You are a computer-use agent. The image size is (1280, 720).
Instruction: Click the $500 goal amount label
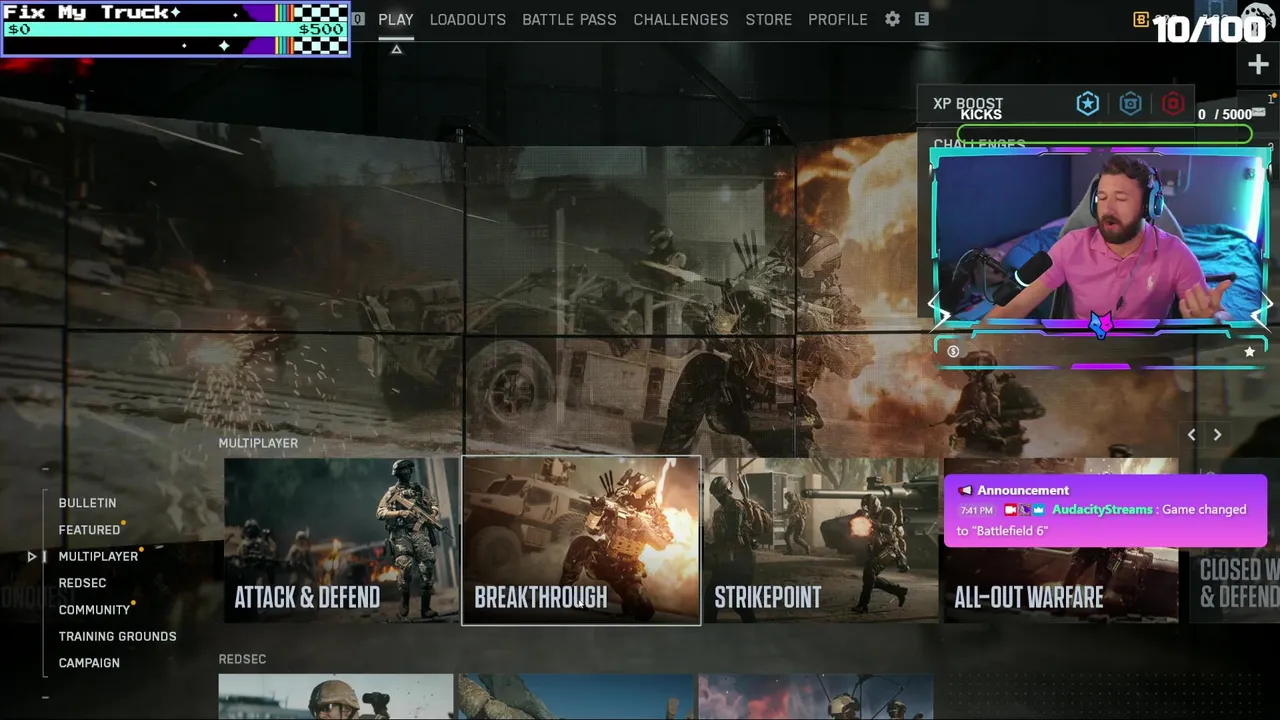tap(321, 29)
